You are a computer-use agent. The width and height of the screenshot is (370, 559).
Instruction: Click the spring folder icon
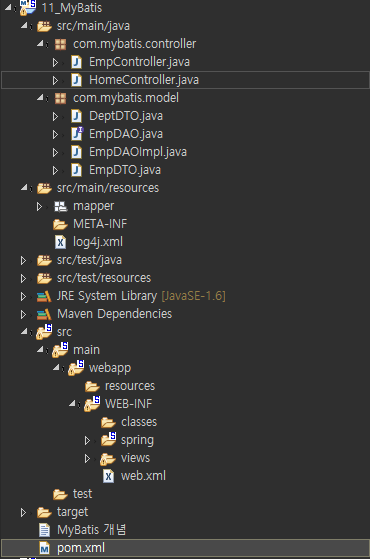[x=108, y=439]
